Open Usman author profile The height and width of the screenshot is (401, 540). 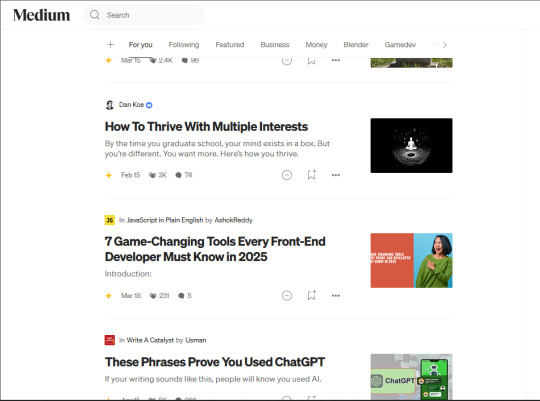[196, 340]
